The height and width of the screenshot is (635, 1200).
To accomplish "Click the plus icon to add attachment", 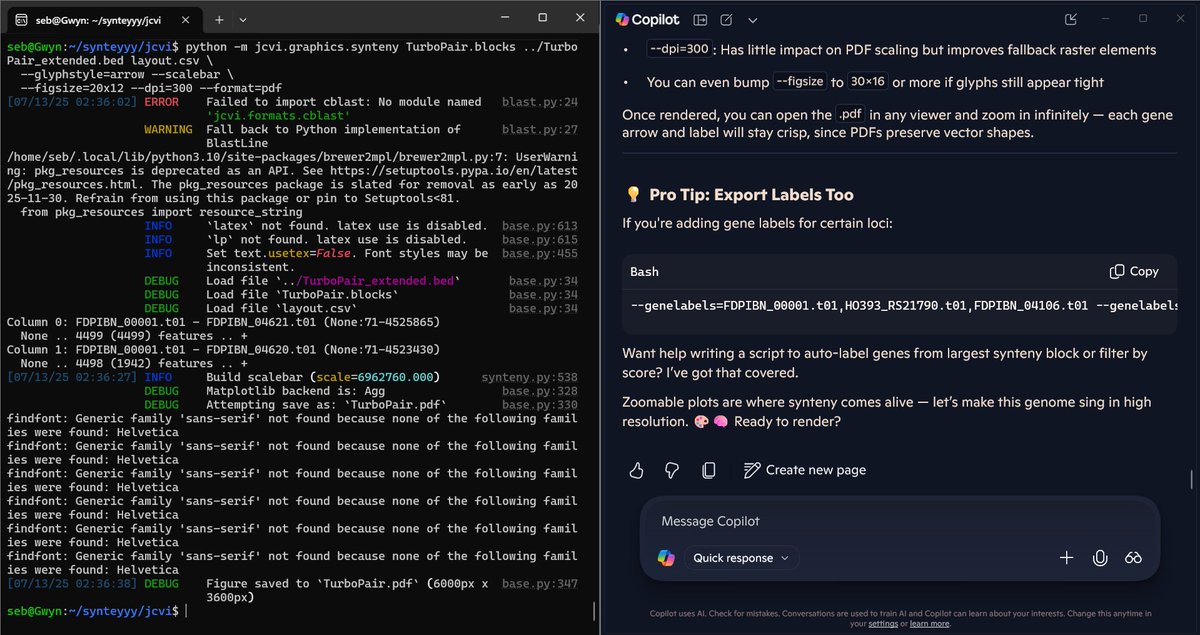I will coord(1067,558).
